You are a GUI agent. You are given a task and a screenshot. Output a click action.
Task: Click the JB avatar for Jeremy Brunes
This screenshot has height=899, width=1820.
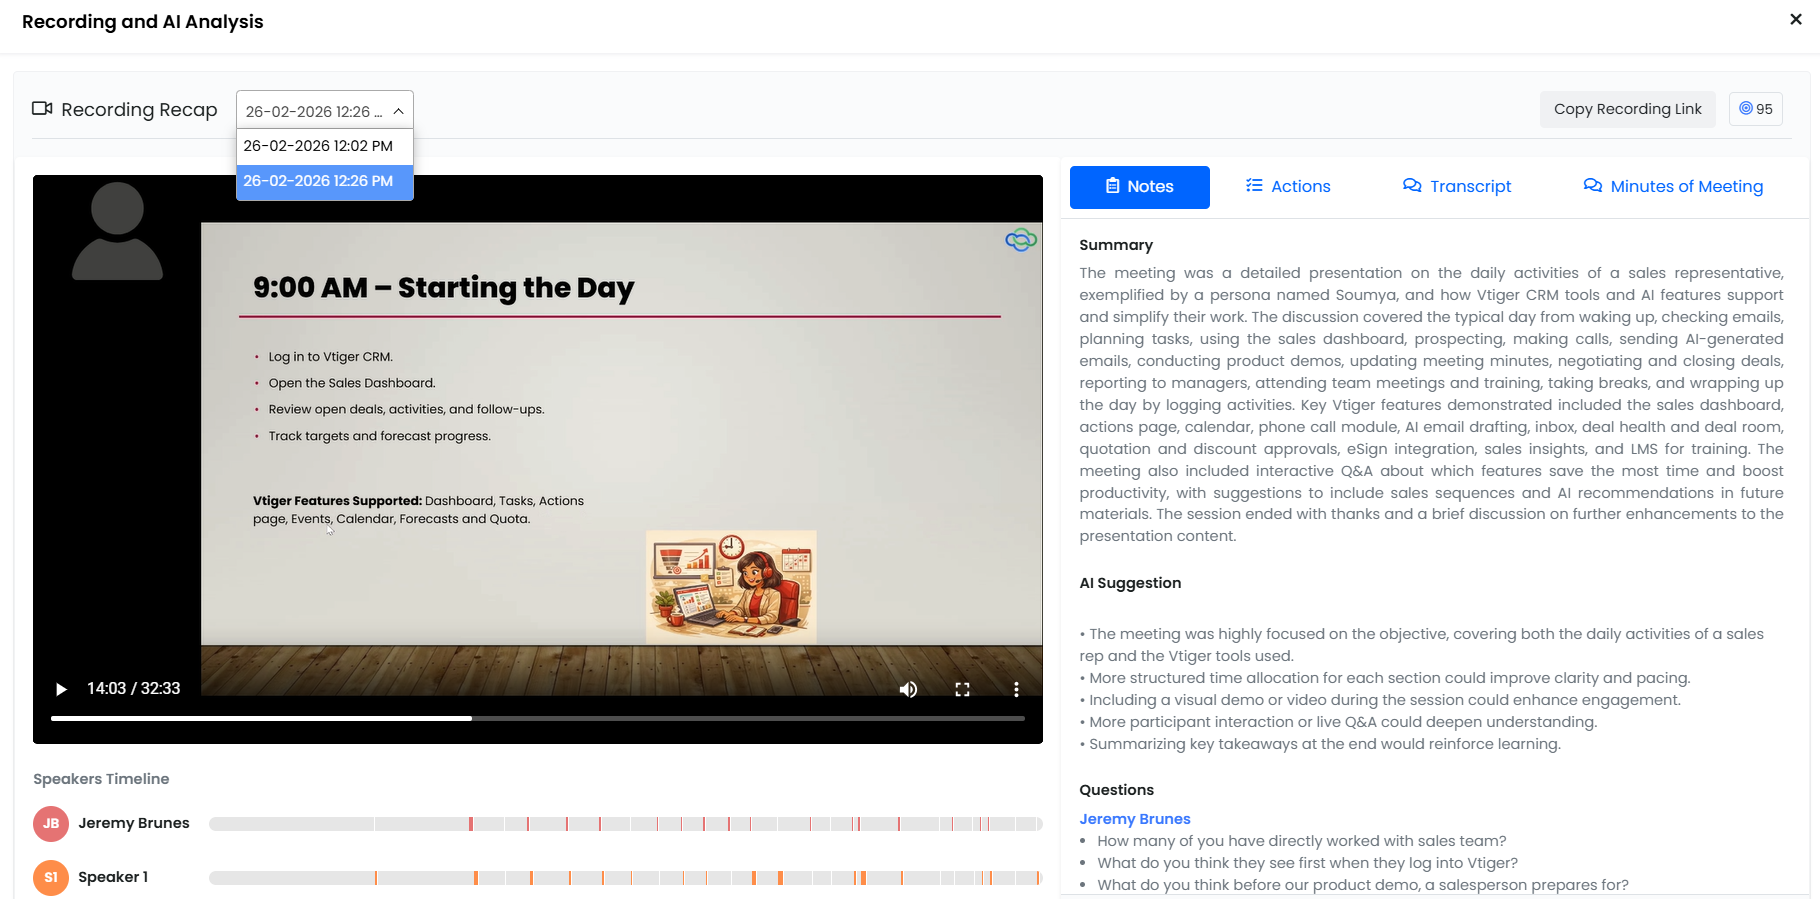pos(51,823)
